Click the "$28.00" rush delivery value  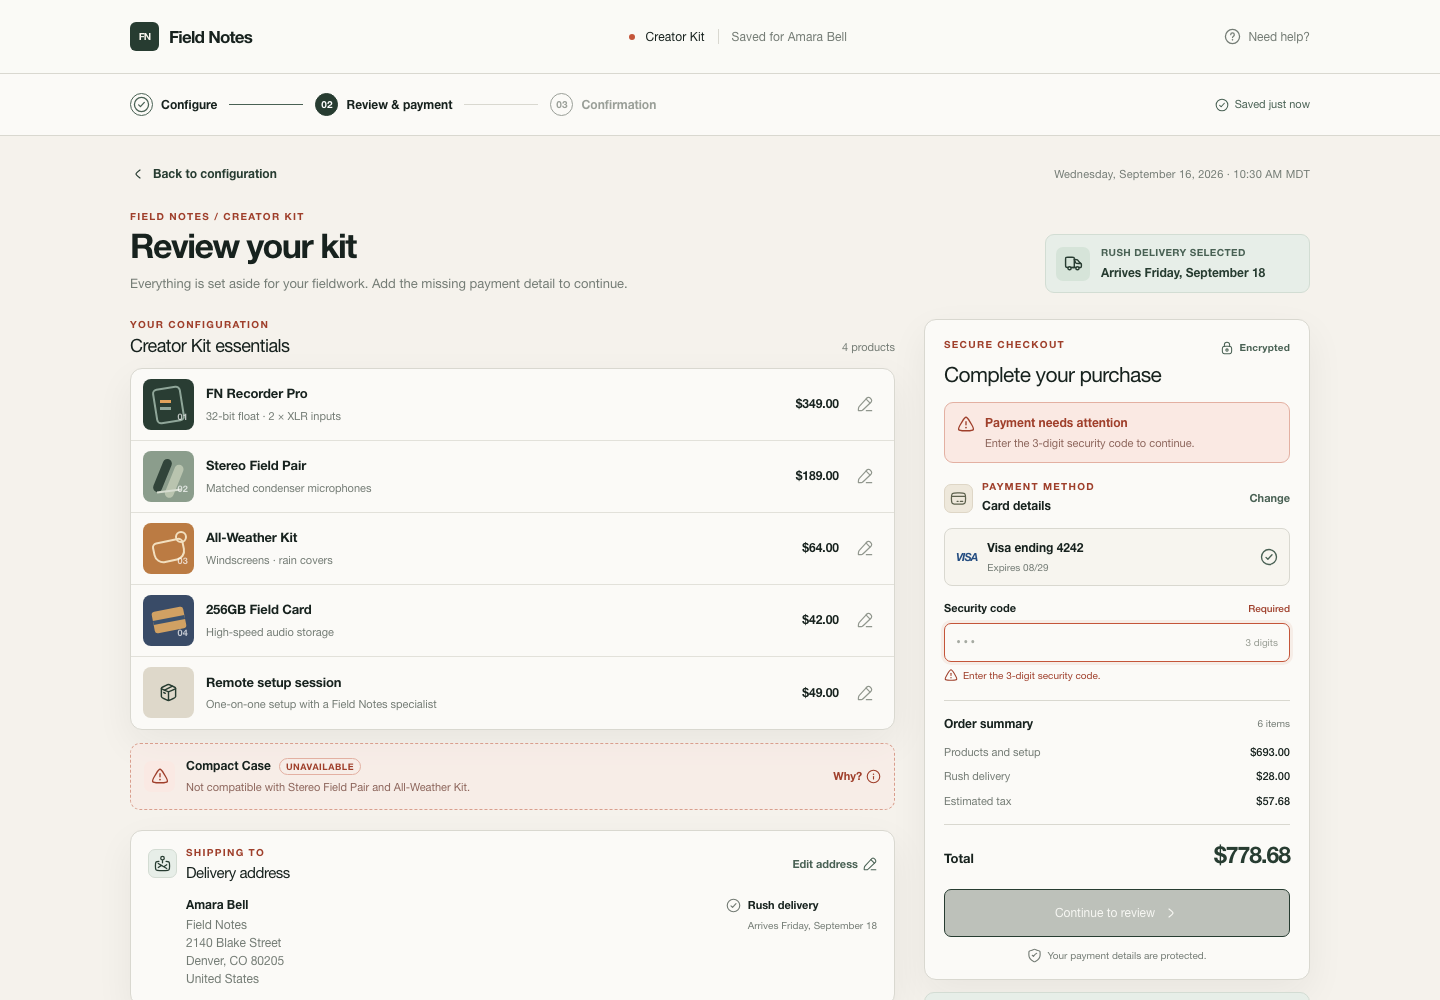click(x=1273, y=776)
